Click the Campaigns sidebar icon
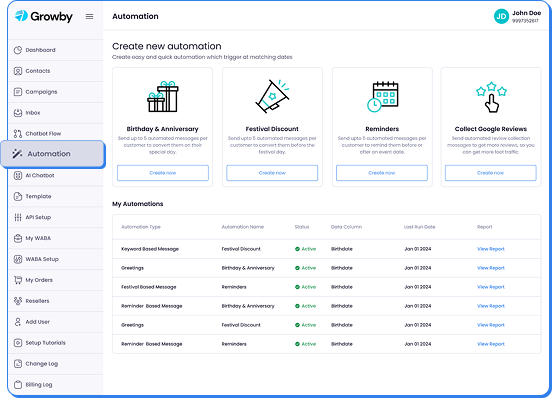The width and height of the screenshot is (552, 398). pos(18,92)
